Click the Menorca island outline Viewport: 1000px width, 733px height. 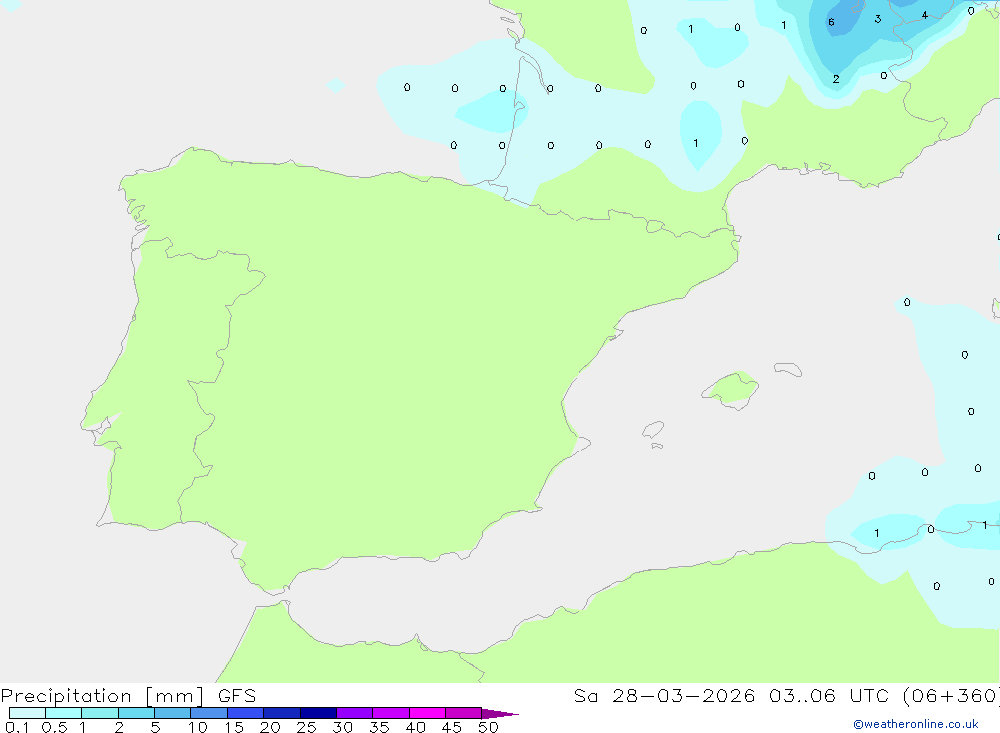pyautogui.click(x=788, y=369)
